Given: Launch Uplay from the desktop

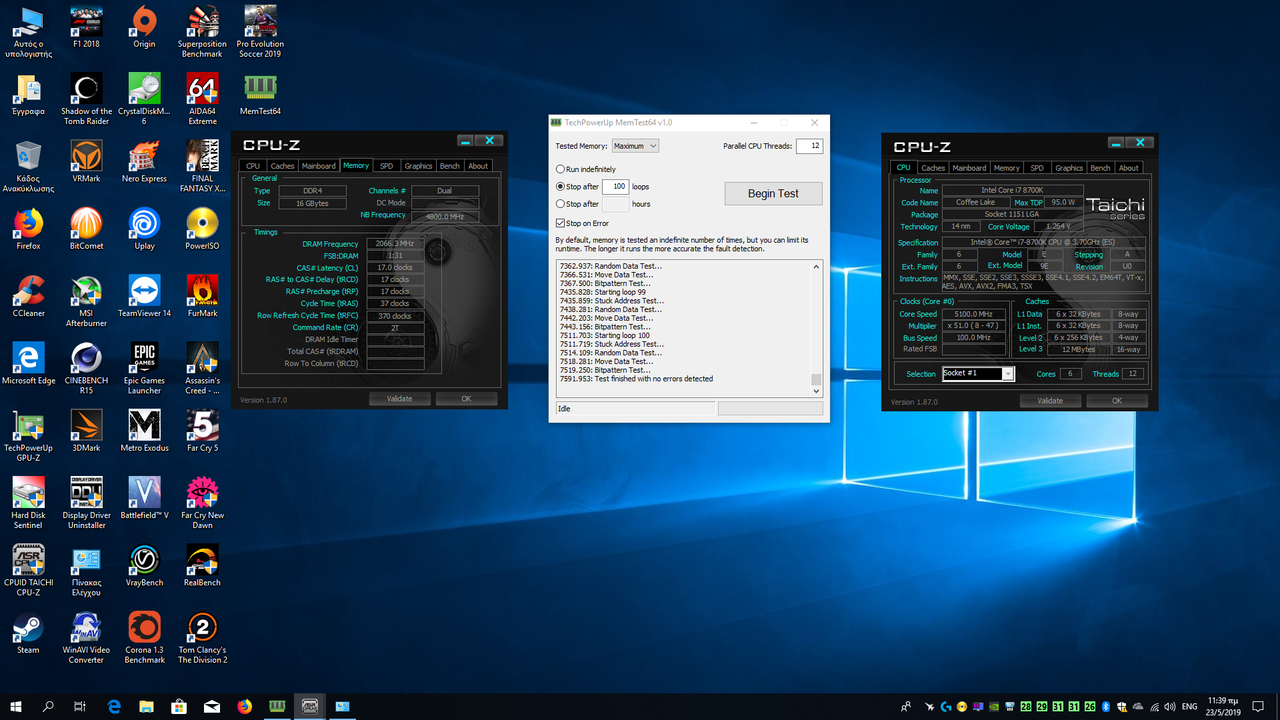Looking at the screenshot, I should (144, 228).
